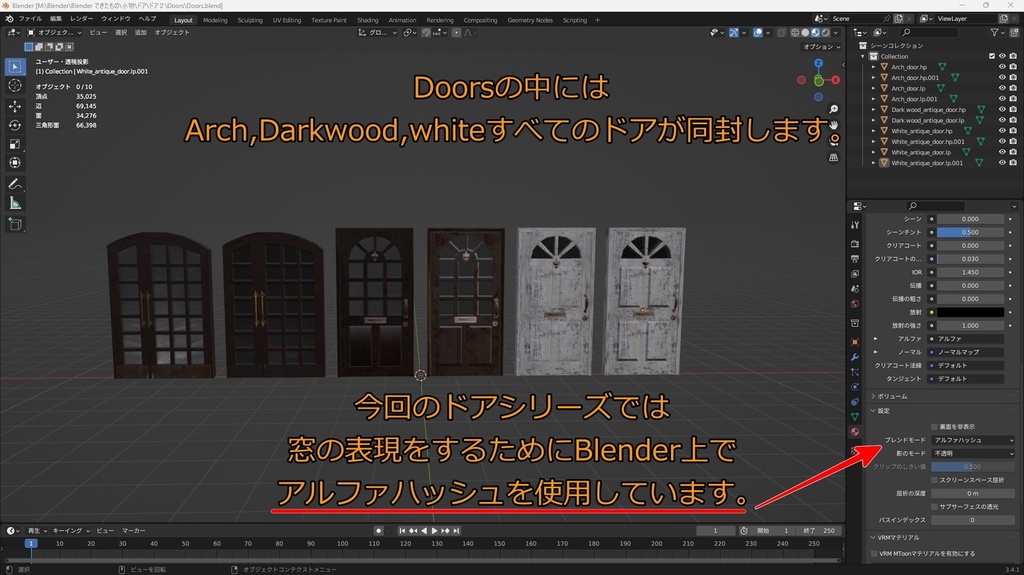The height and width of the screenshot is (575, 1024).
Task: Open the Output properties tab
Action: click(x=855, y=259)
